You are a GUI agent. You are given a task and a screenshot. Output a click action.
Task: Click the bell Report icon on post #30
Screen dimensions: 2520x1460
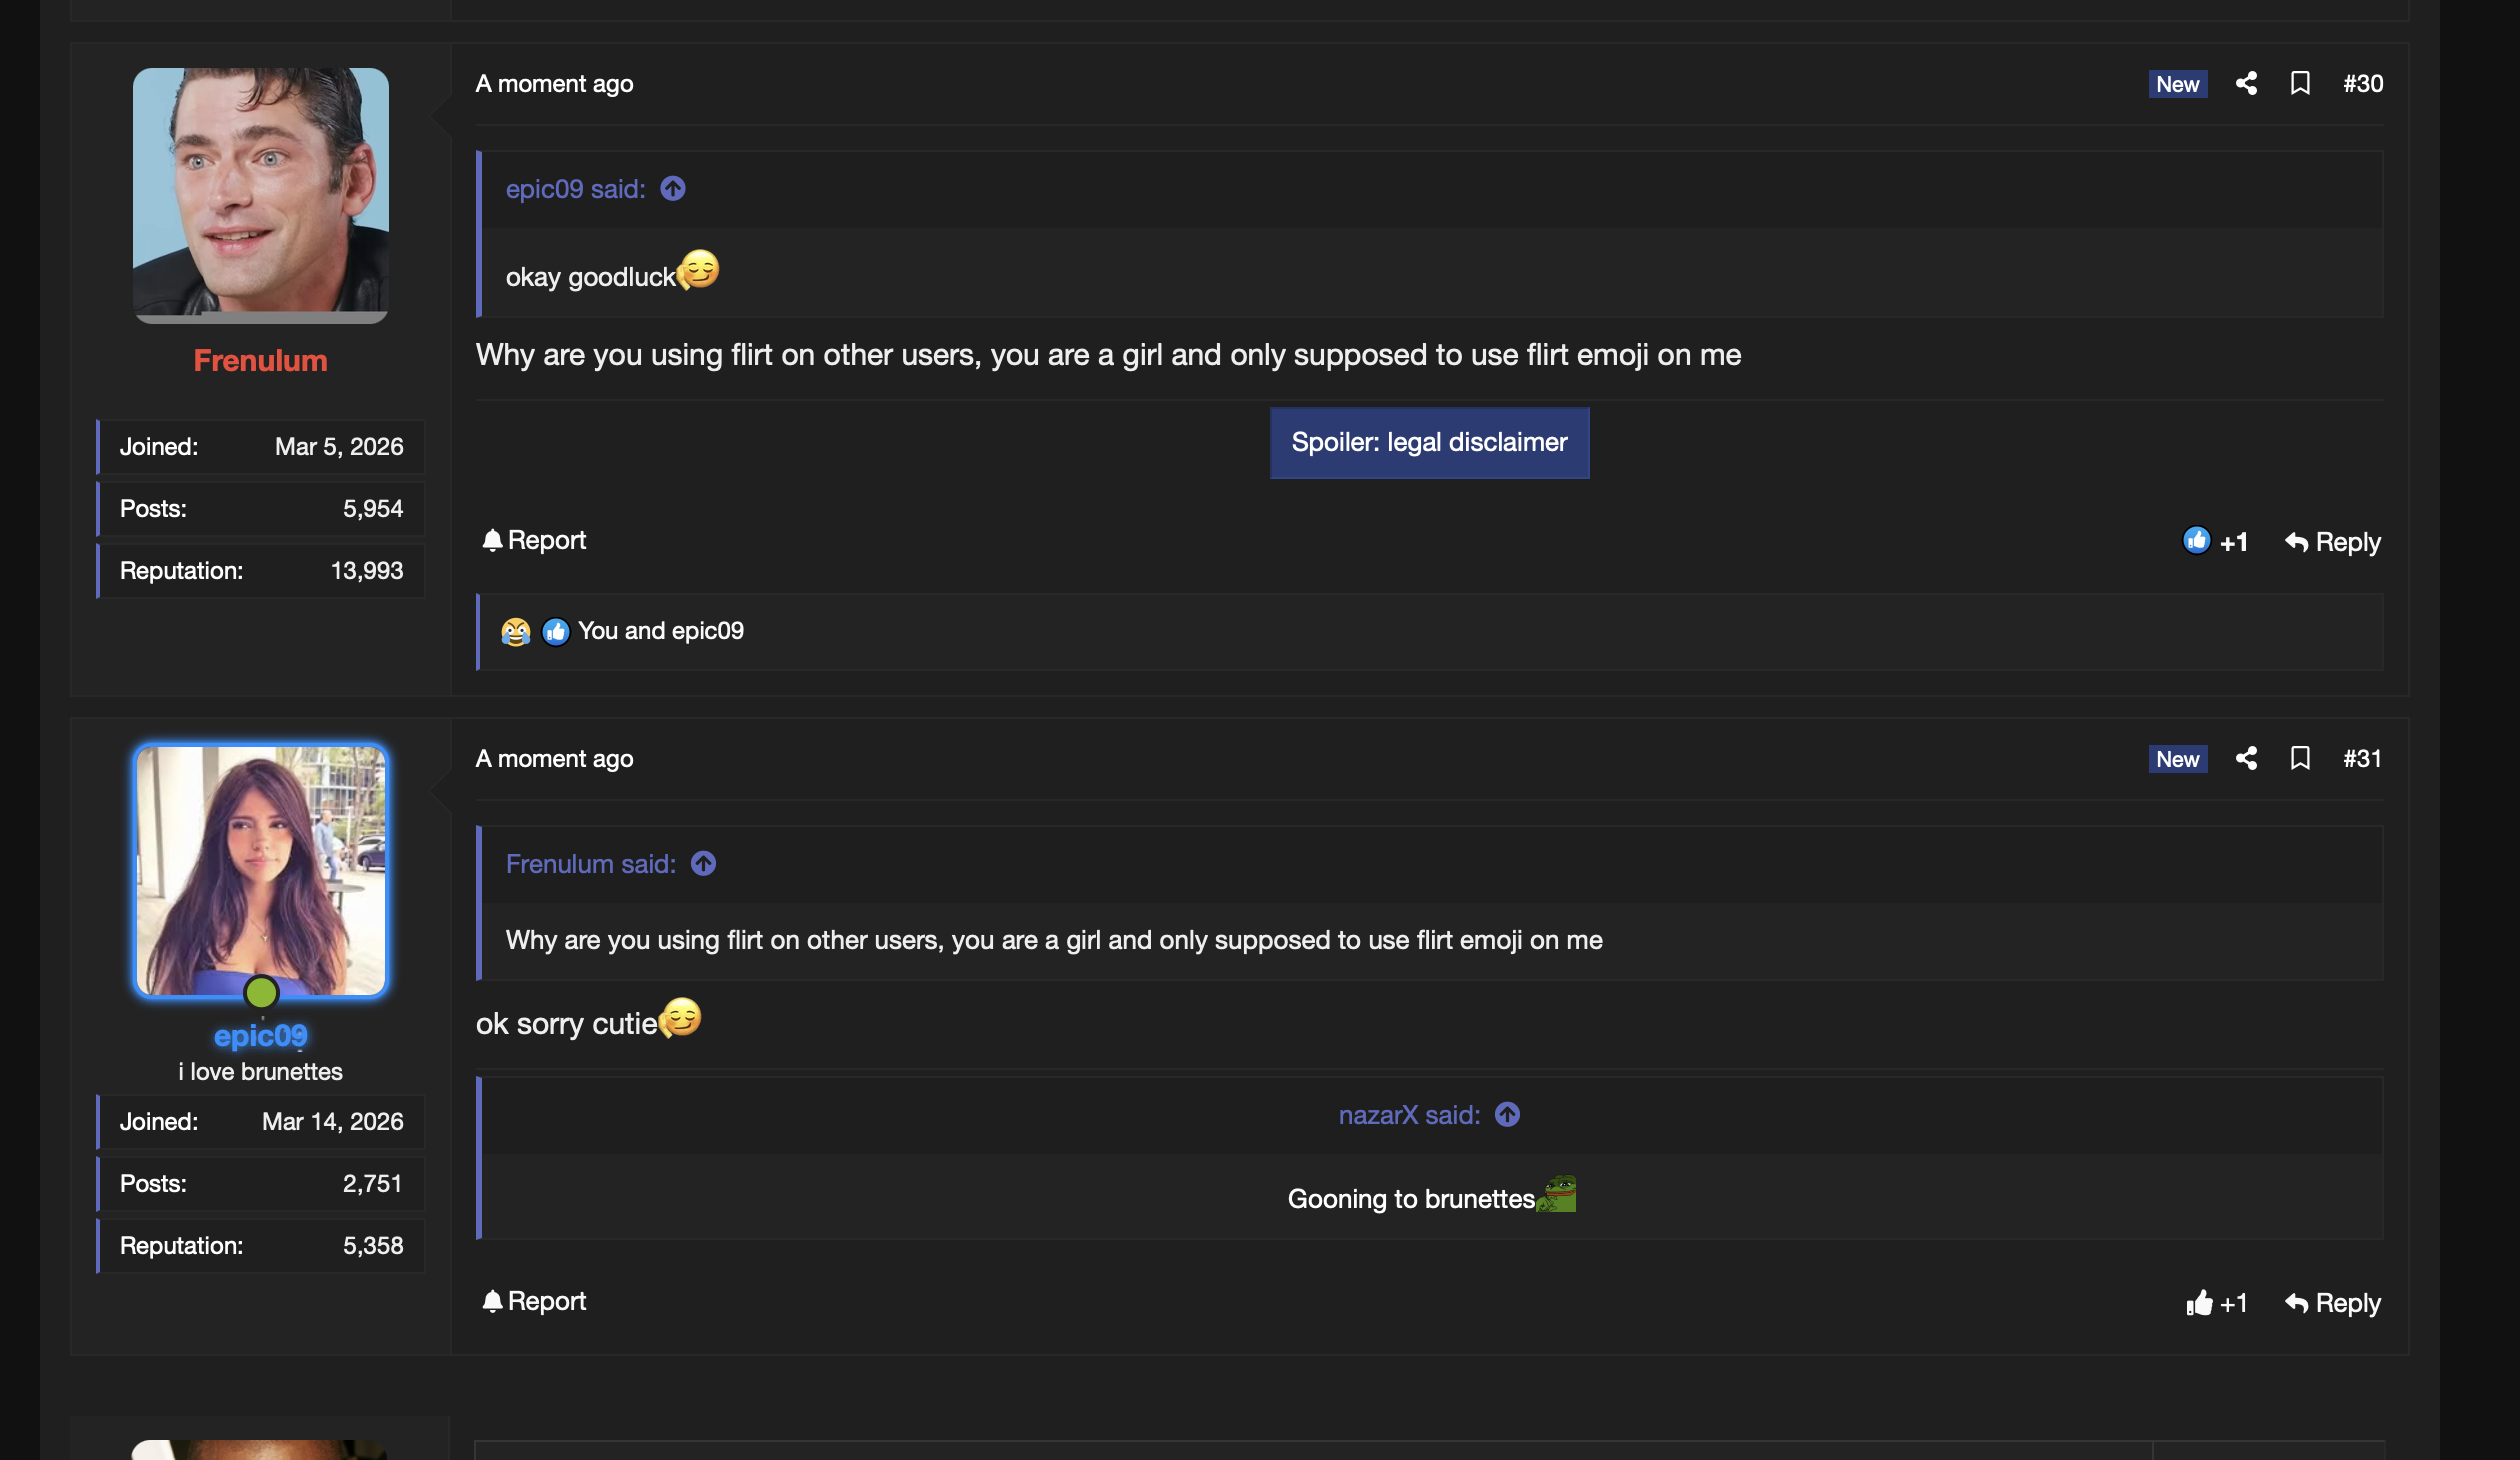(x=492, y=540)
